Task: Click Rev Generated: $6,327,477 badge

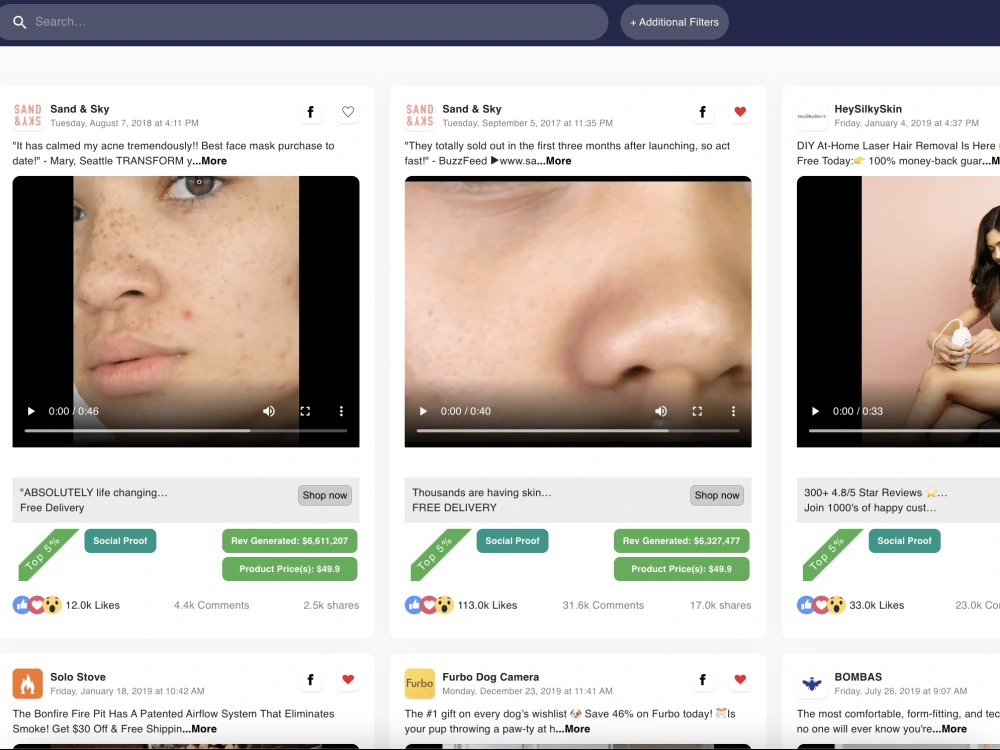Action: pyautogui.click(x=682, y=541)
